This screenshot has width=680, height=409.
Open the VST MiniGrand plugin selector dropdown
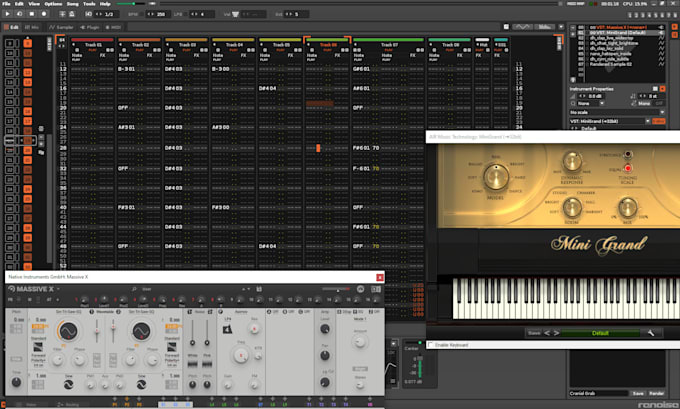[610, 121]
